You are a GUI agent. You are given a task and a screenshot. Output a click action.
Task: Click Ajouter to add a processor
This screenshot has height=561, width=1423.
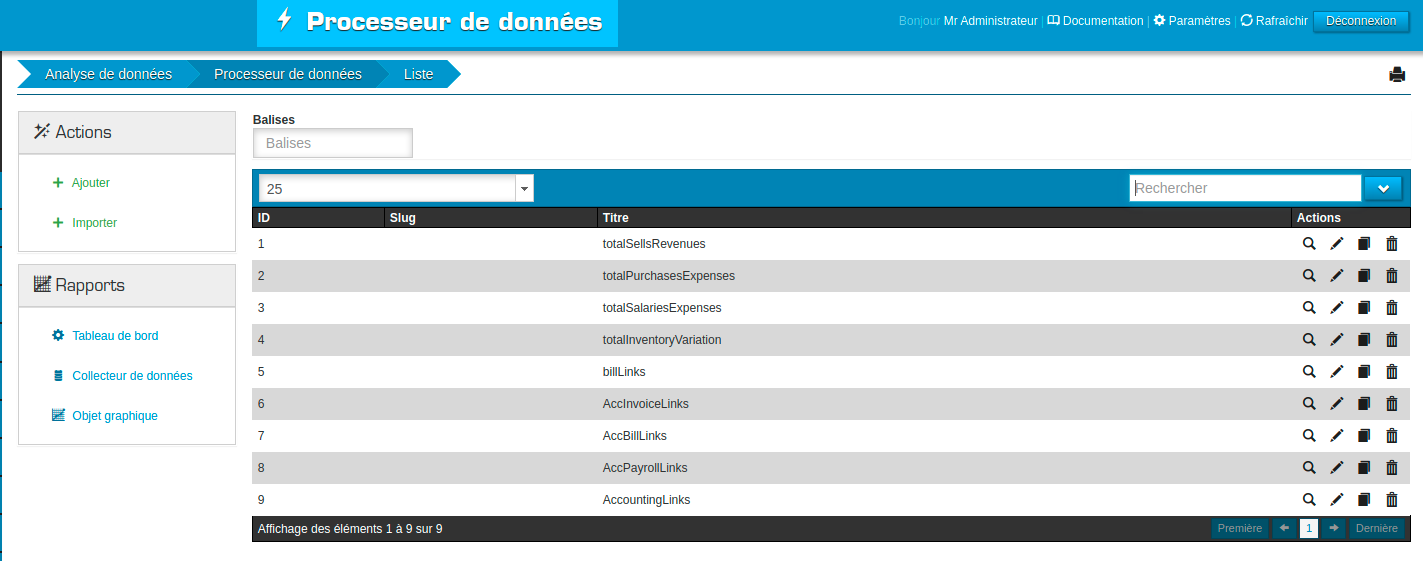coord(90,183)
